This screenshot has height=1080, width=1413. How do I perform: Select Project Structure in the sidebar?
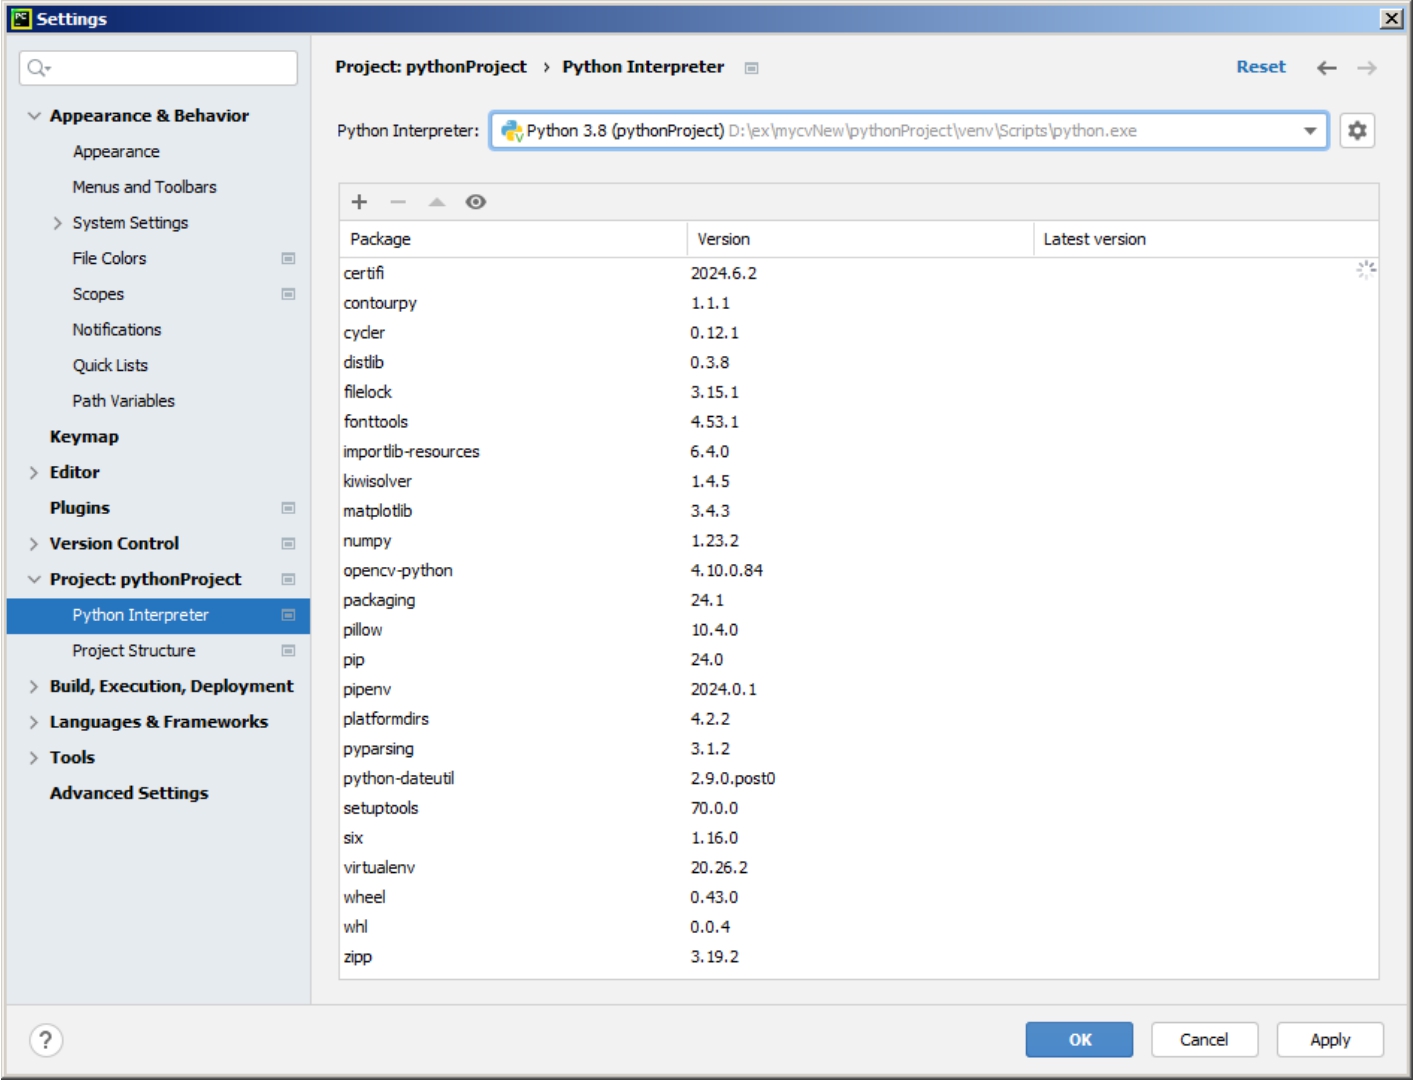coord(134,651)
